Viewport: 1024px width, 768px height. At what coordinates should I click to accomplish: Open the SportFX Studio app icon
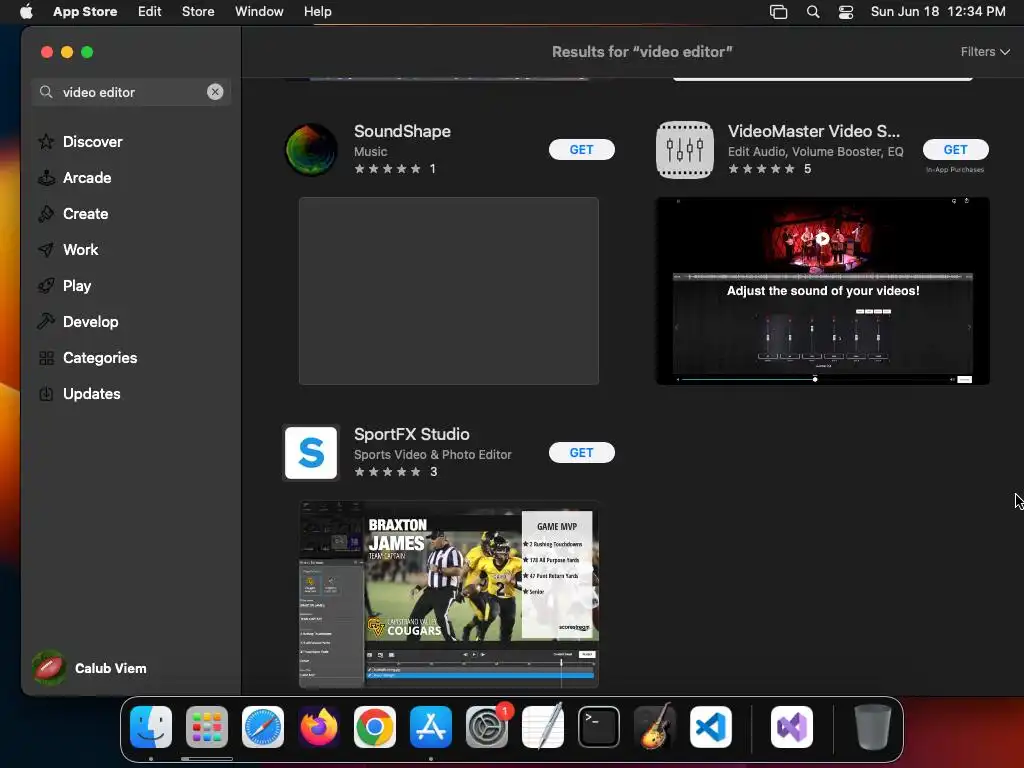tap(312, 453)
